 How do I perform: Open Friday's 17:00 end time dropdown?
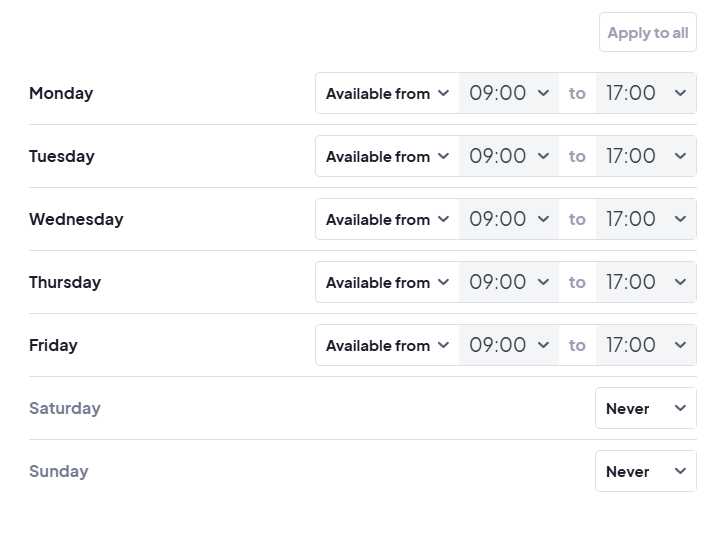(646, 346)
